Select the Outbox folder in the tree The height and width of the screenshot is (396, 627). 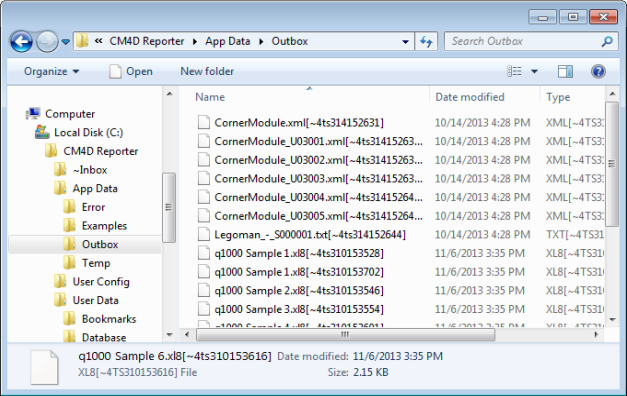tap(100, 244)
